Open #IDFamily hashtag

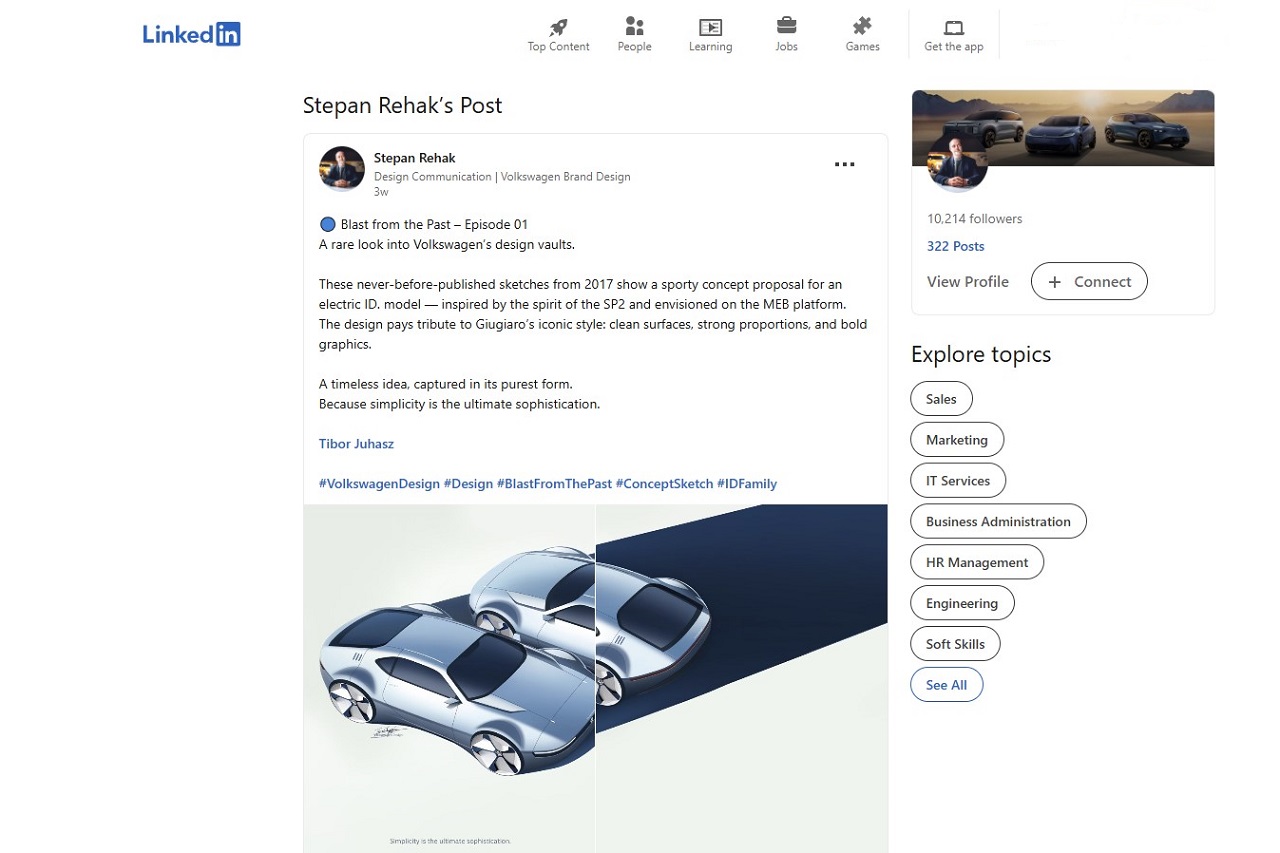tap(747, 484)
